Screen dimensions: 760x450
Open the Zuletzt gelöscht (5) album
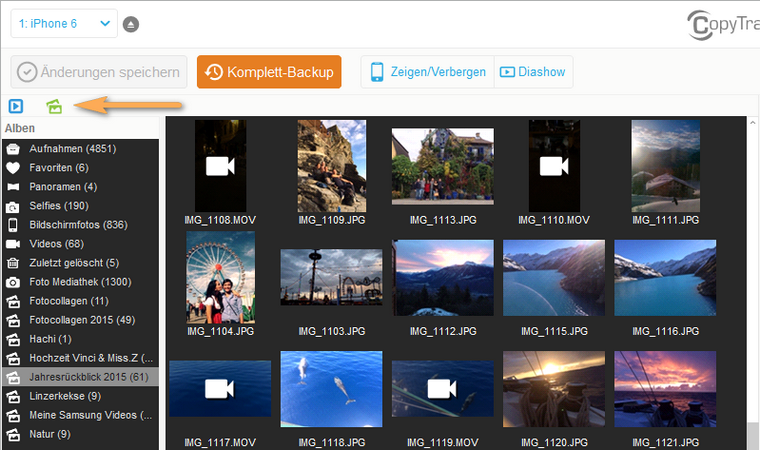80,263
